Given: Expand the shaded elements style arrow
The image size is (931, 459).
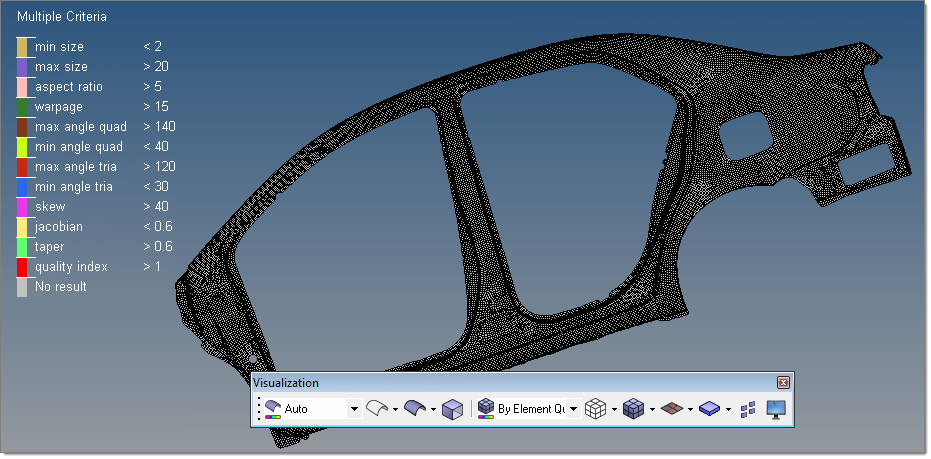Looking at the screenshot, I should click(x=651, y=409).
